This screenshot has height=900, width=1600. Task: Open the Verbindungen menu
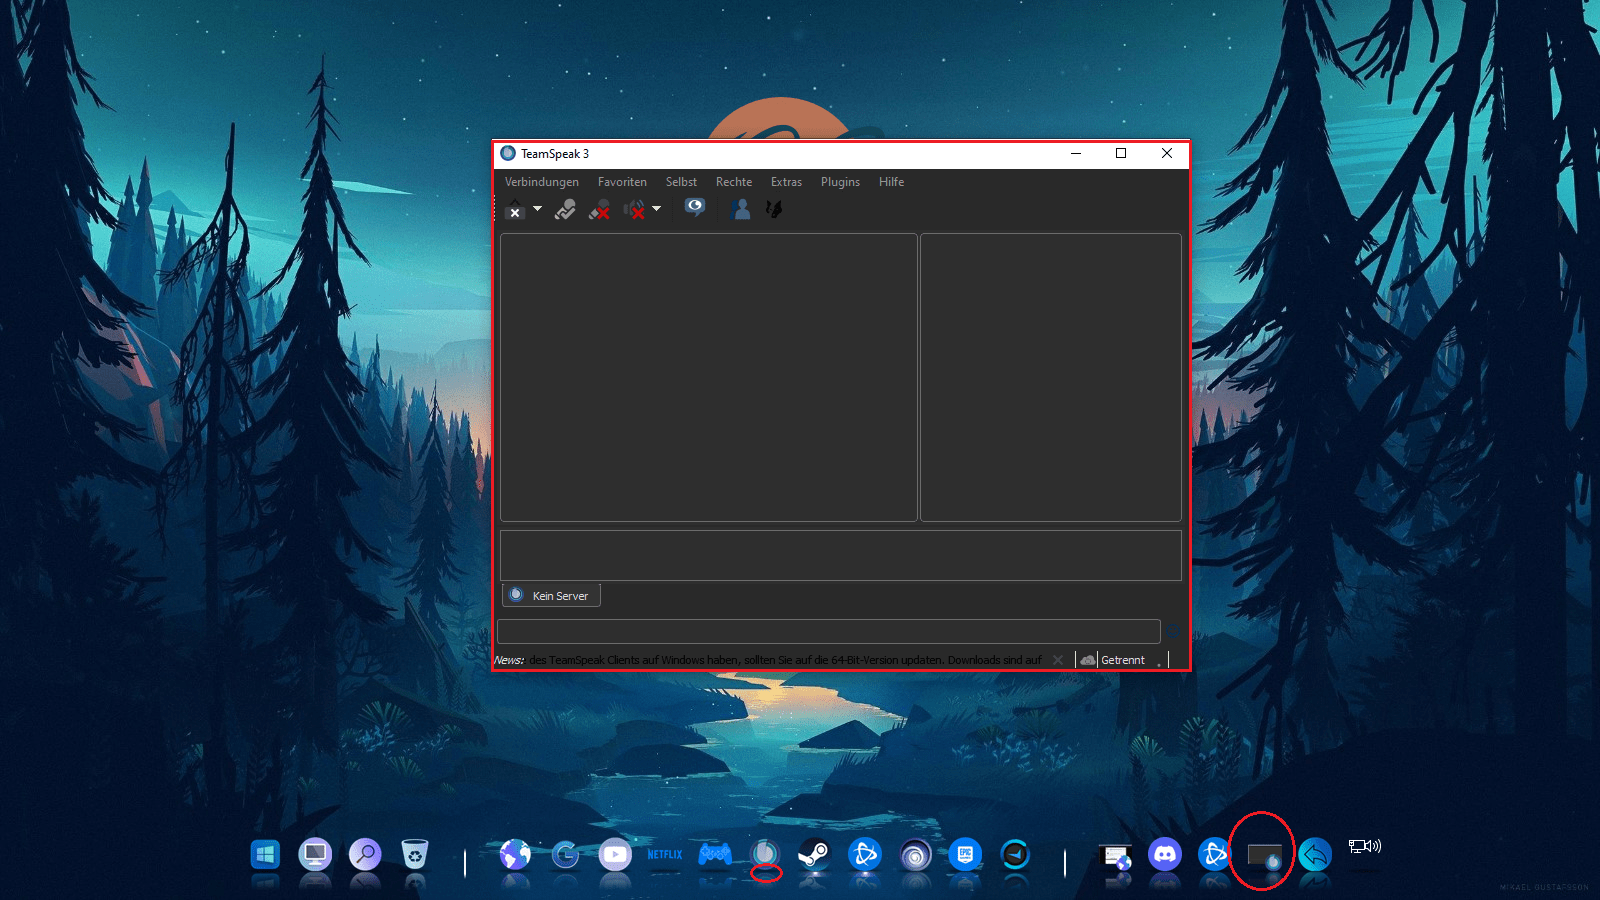pos(541,182)
